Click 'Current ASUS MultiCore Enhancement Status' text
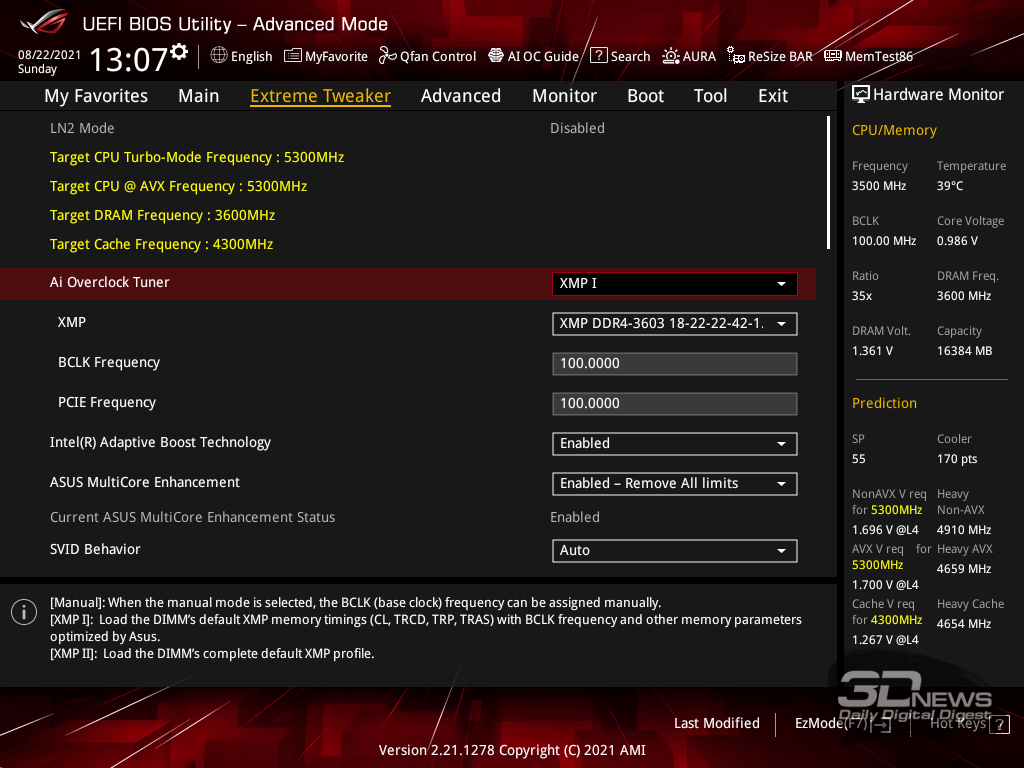Screen dimensions: 1024x768 tap(193, 517)
